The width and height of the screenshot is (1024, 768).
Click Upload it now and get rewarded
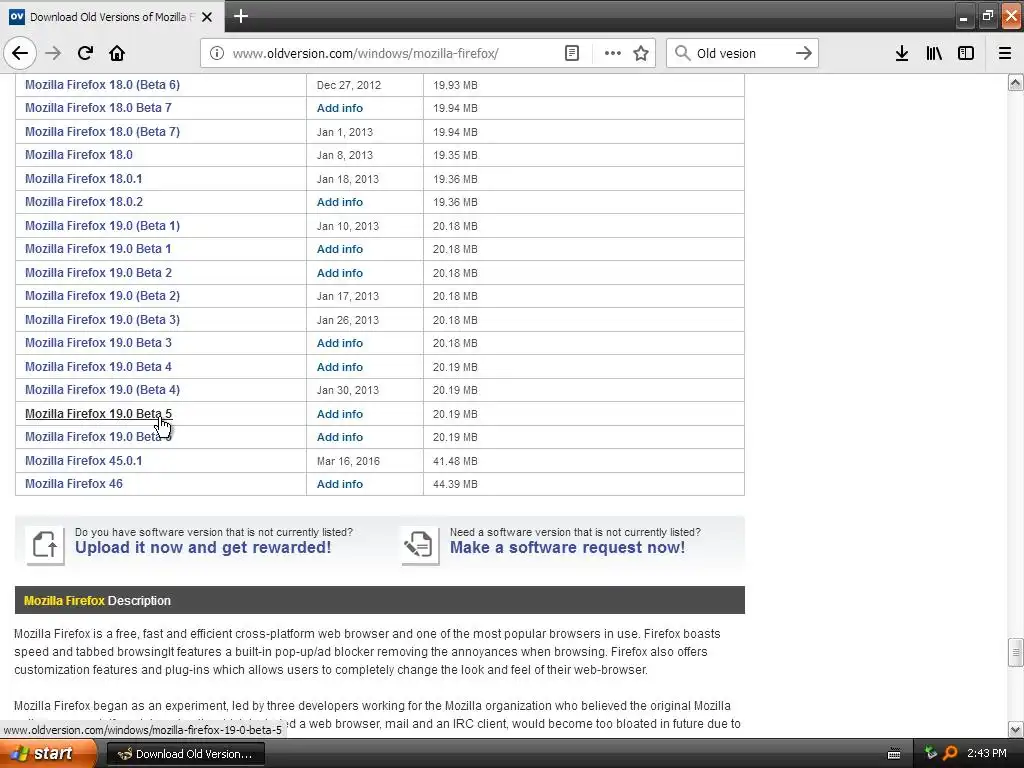[x=203, y=547]
